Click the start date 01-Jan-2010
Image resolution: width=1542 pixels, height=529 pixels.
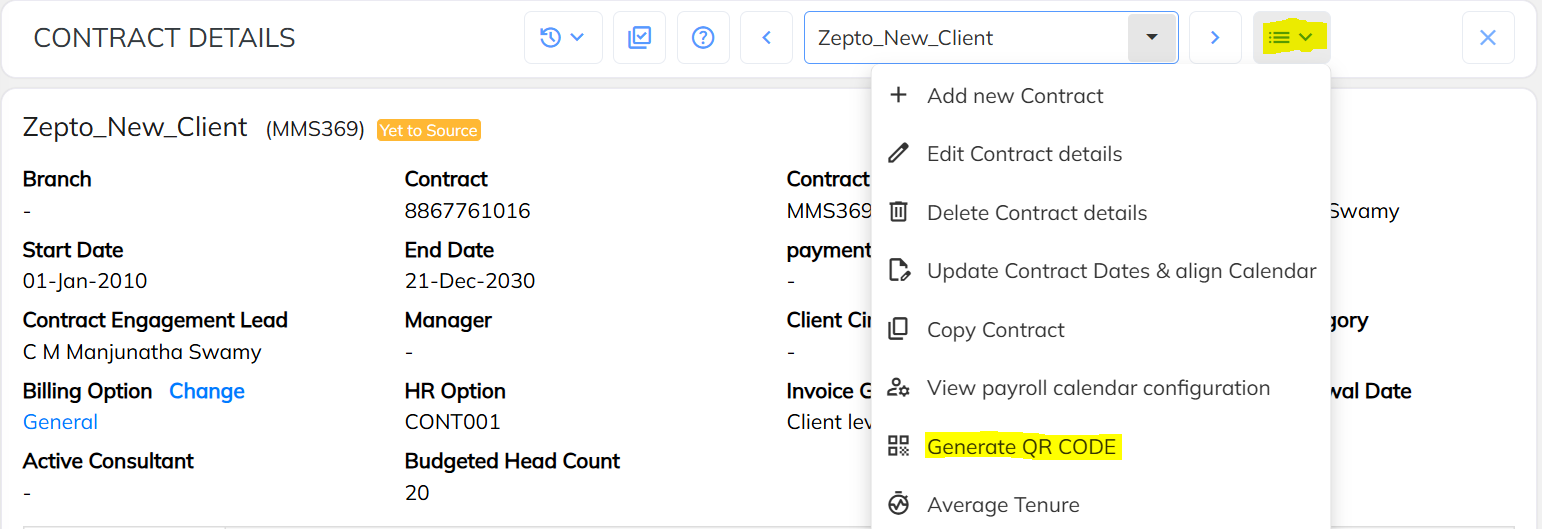(85, 281)
